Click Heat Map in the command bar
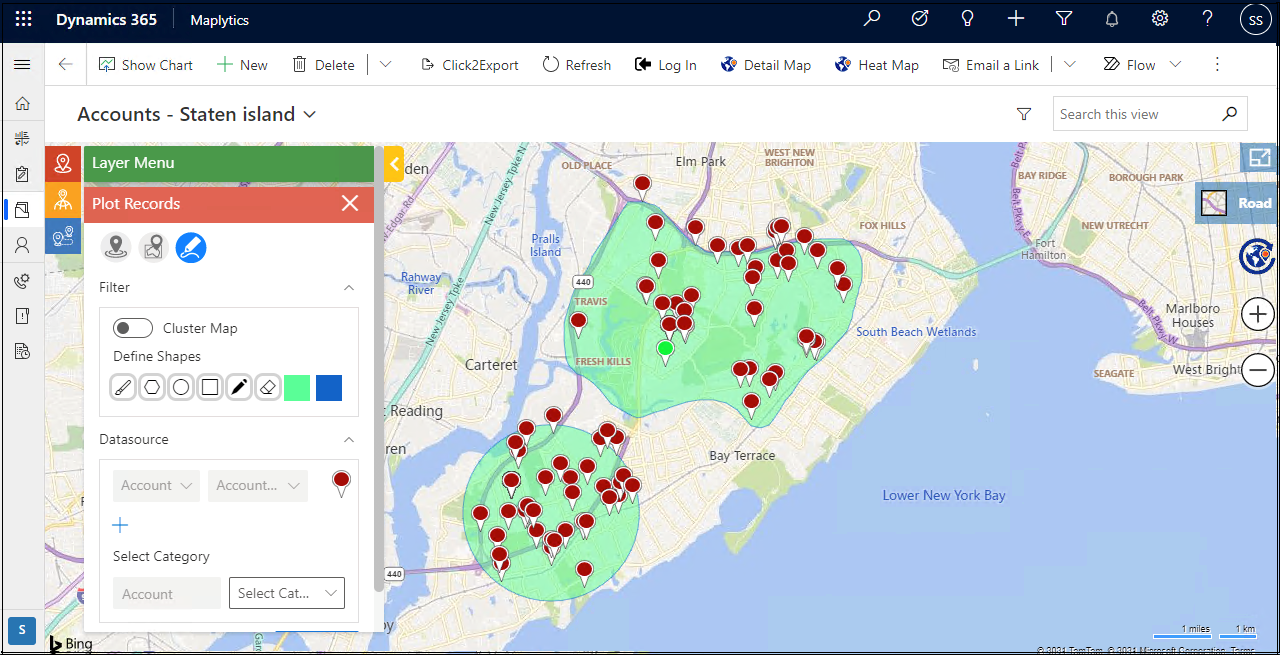 876,64
